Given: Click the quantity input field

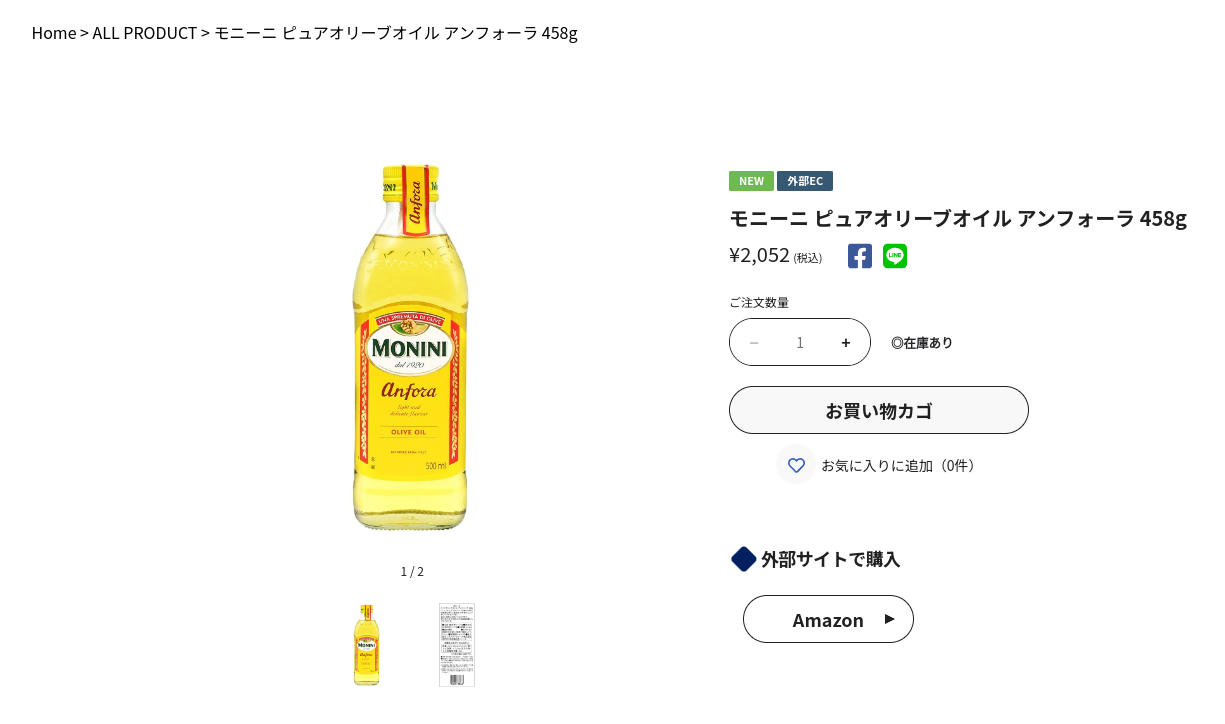Looking at the screenshot, I should pos(800,343).
